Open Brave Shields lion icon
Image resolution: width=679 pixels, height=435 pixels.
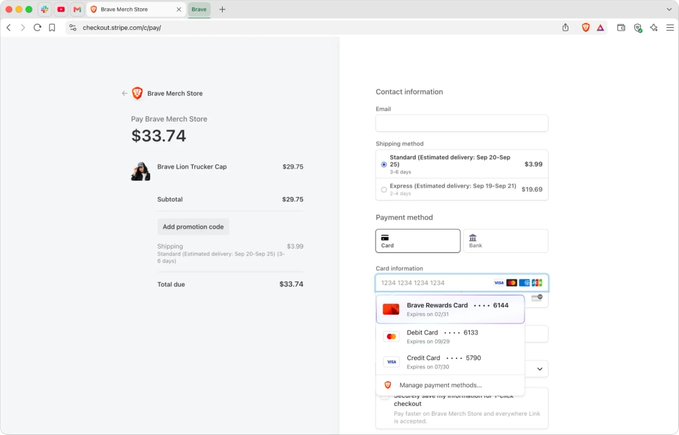585,27
